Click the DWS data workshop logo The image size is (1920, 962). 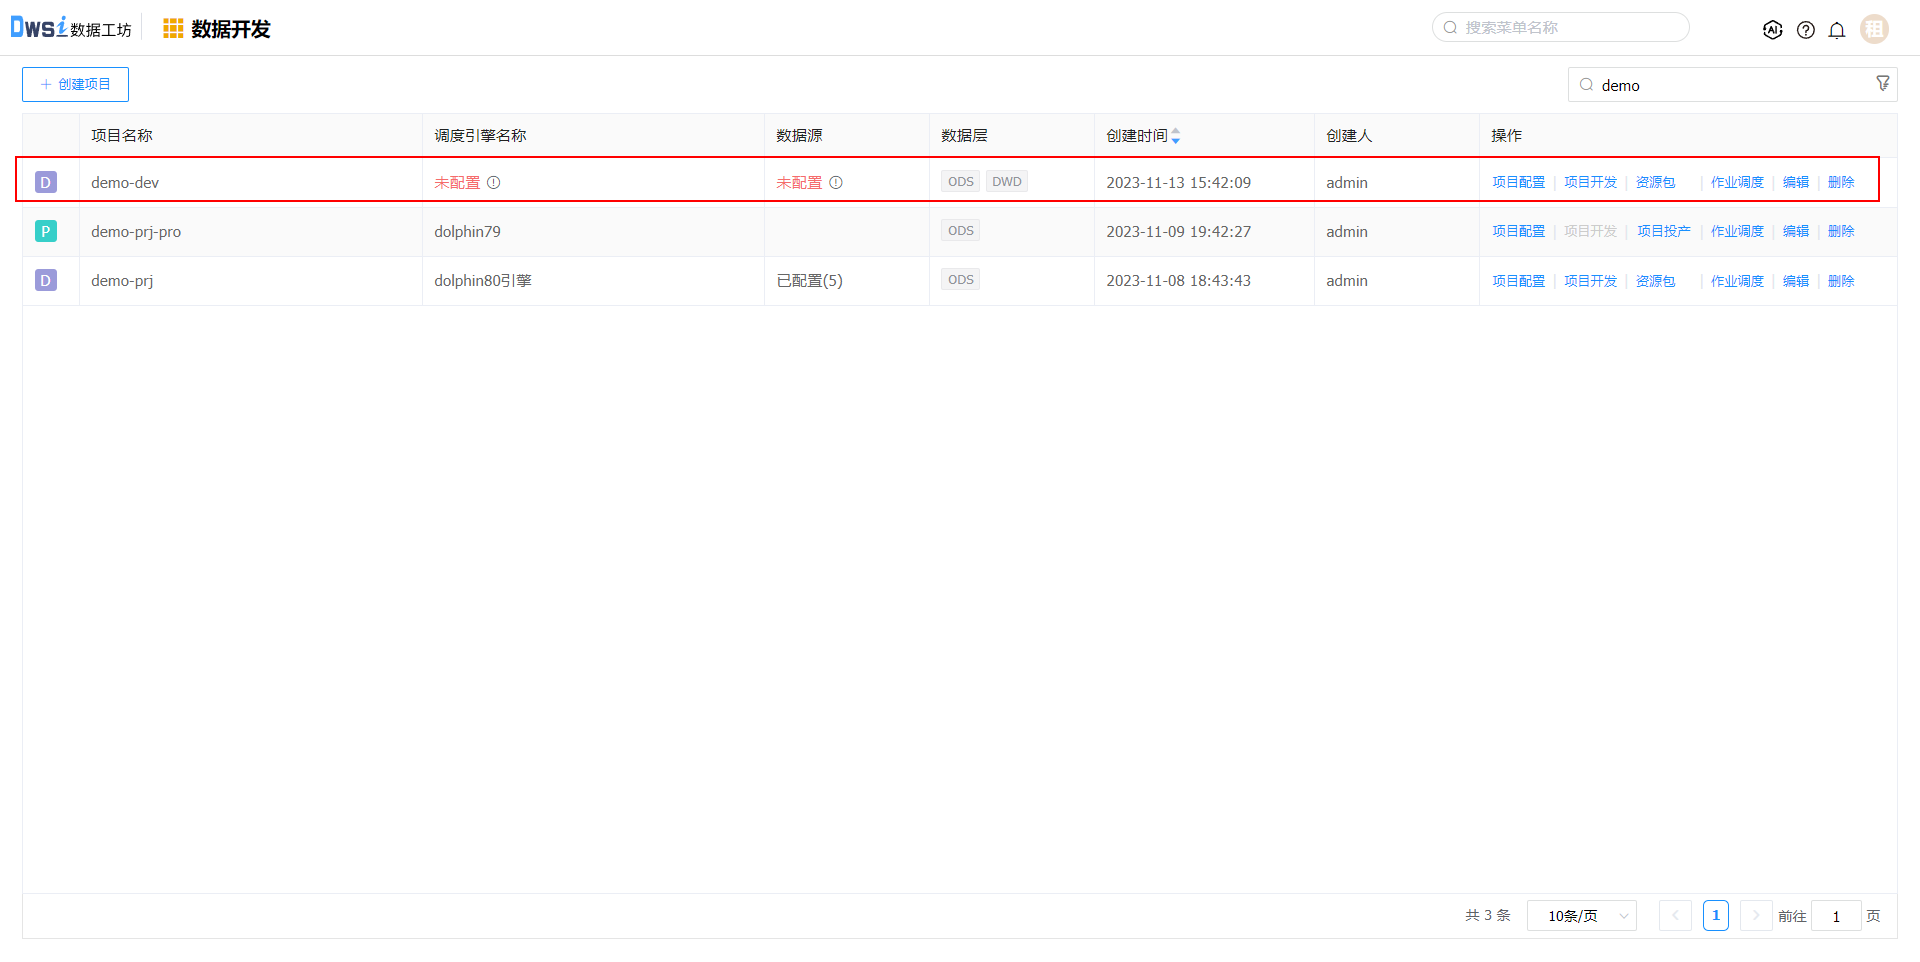click(x=70, y=28)
